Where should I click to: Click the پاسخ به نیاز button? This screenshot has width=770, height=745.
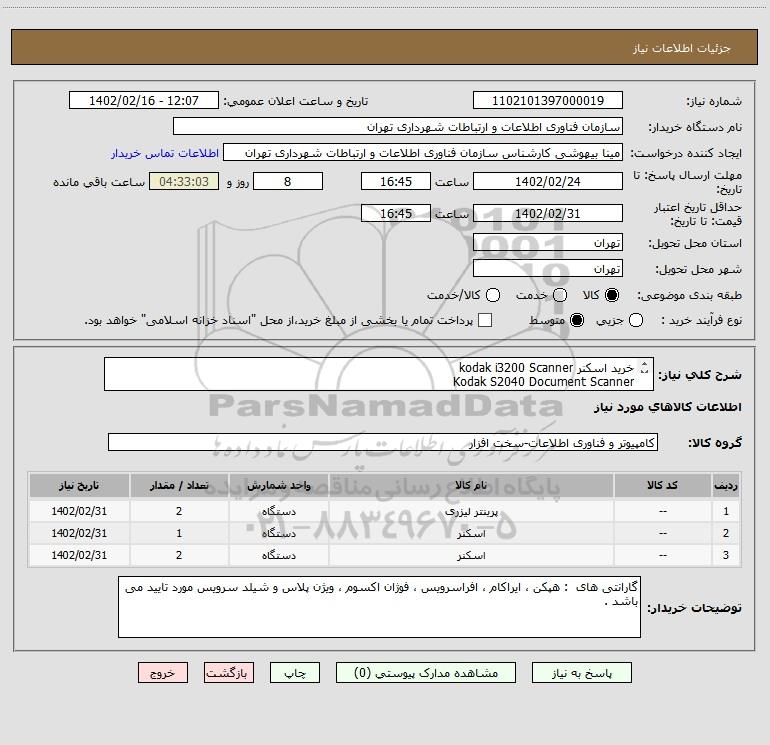point(581,673)
